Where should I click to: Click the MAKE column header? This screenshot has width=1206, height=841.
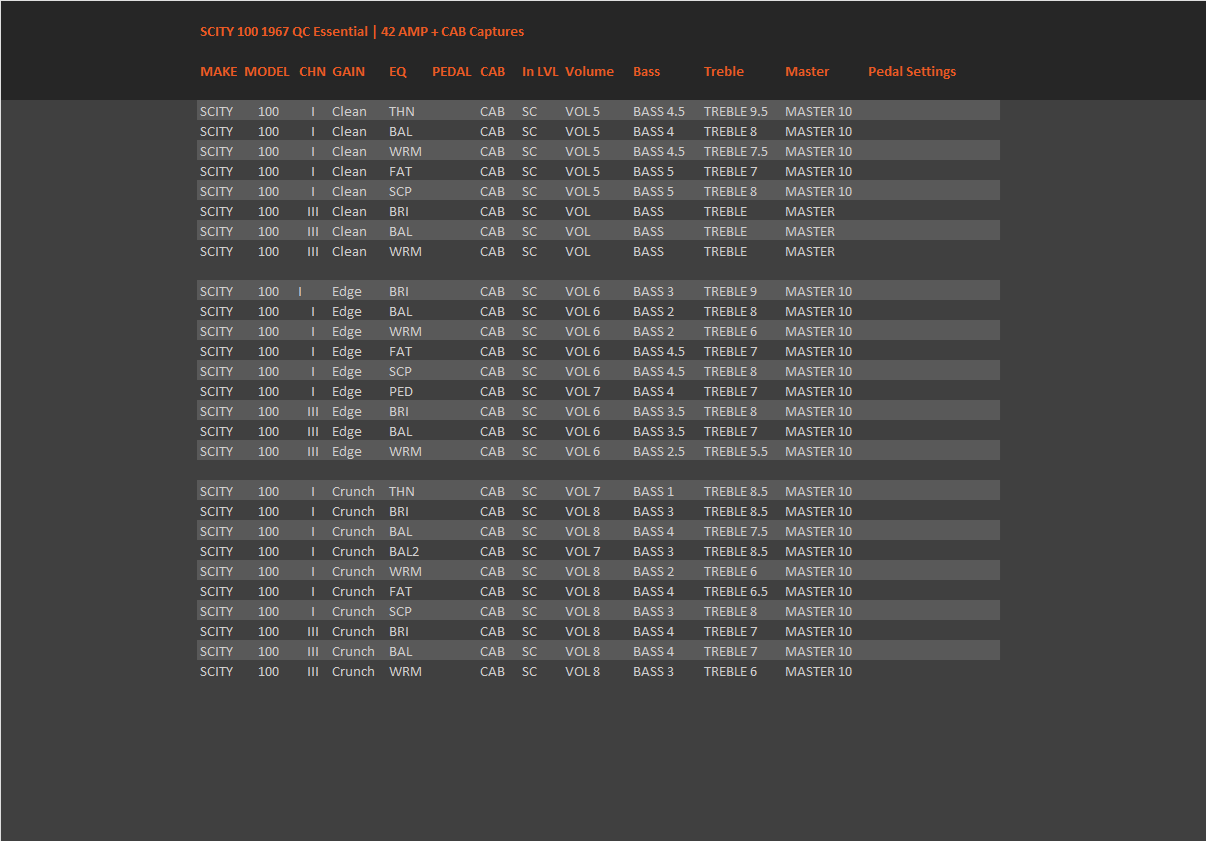click(x=219, y=71)
